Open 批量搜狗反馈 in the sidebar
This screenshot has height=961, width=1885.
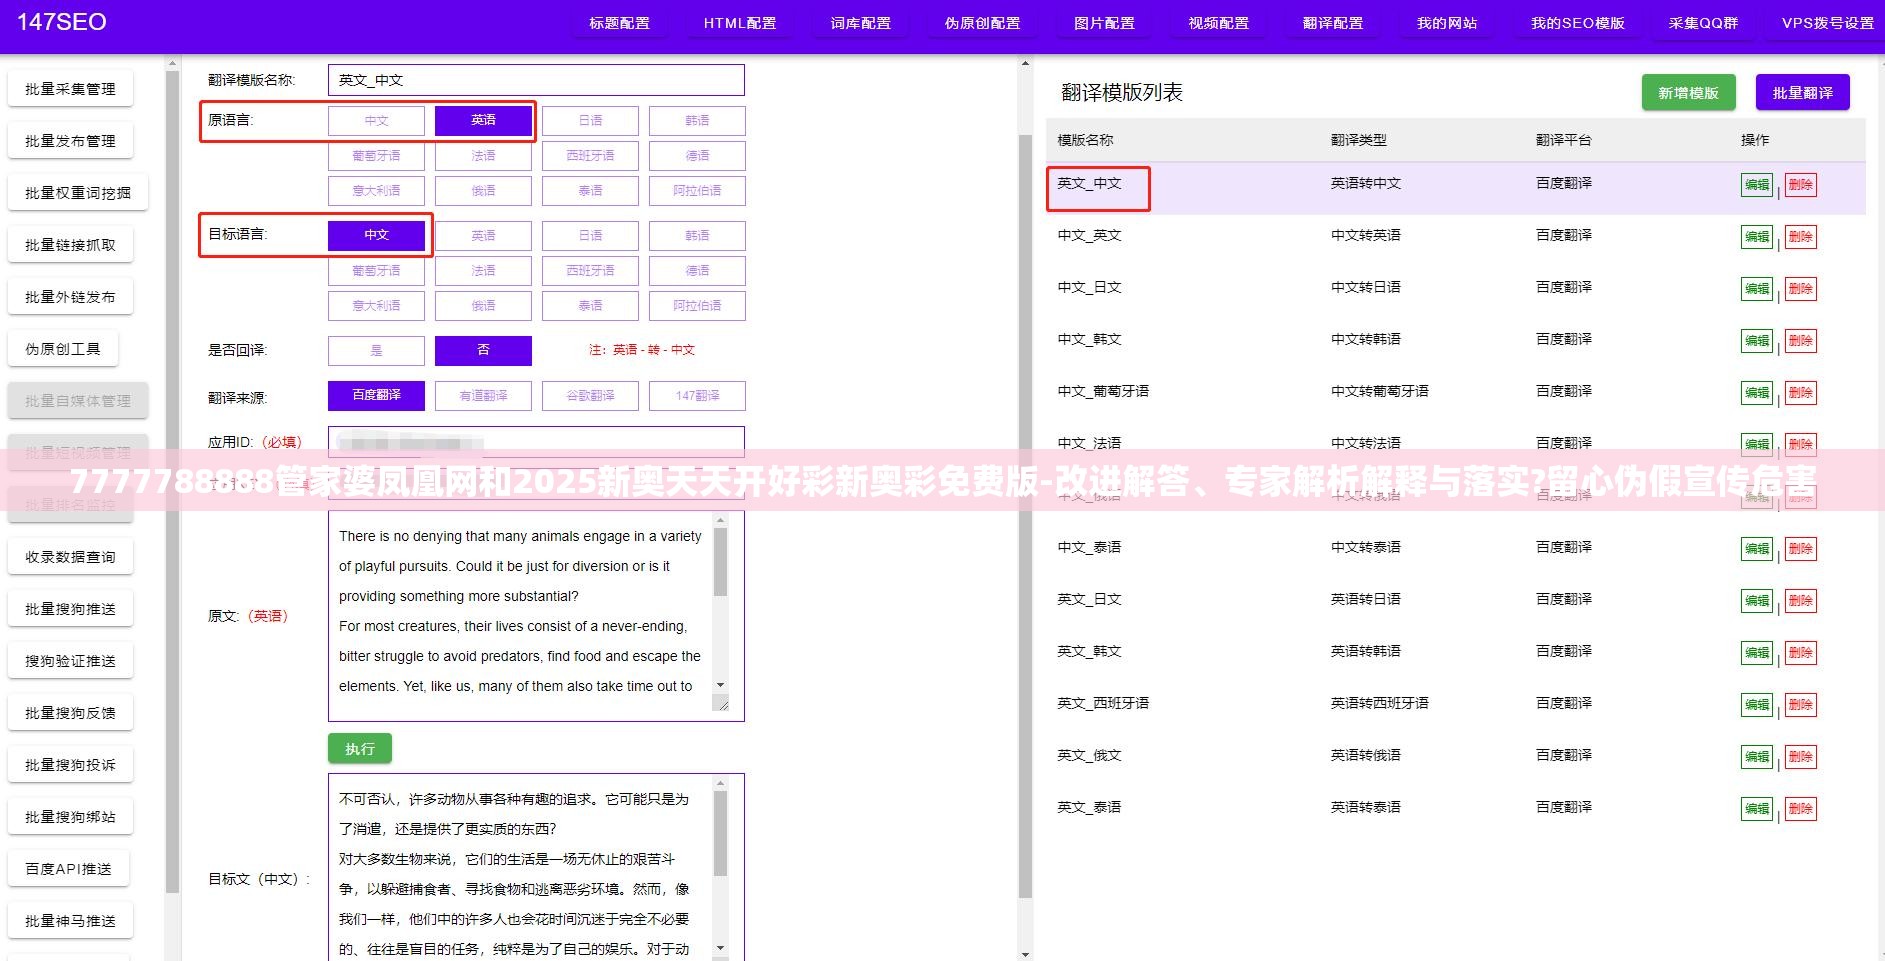tap(70, 713)
